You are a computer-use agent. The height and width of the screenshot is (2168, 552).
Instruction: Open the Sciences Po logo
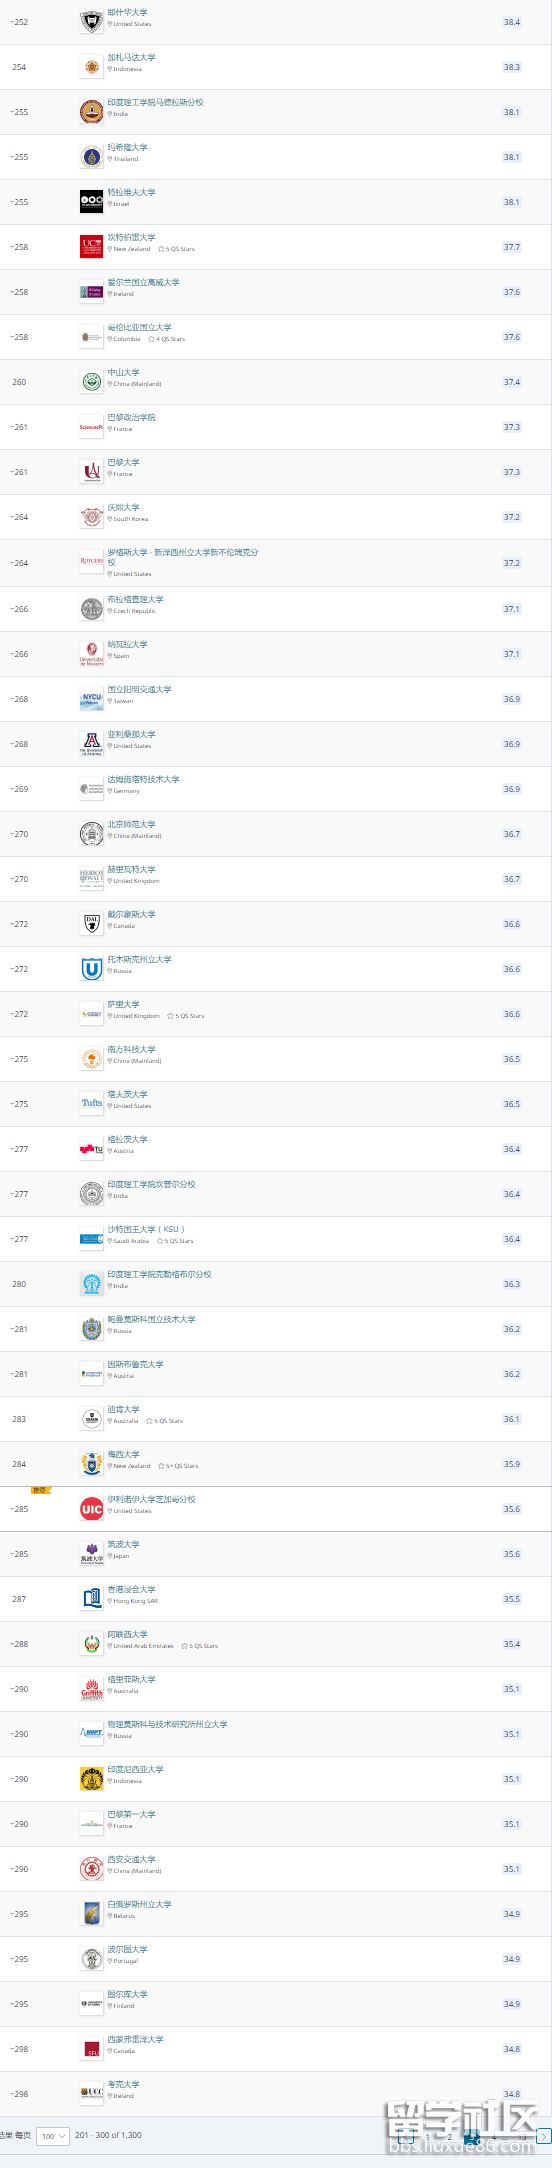click(x=92, y=427)
